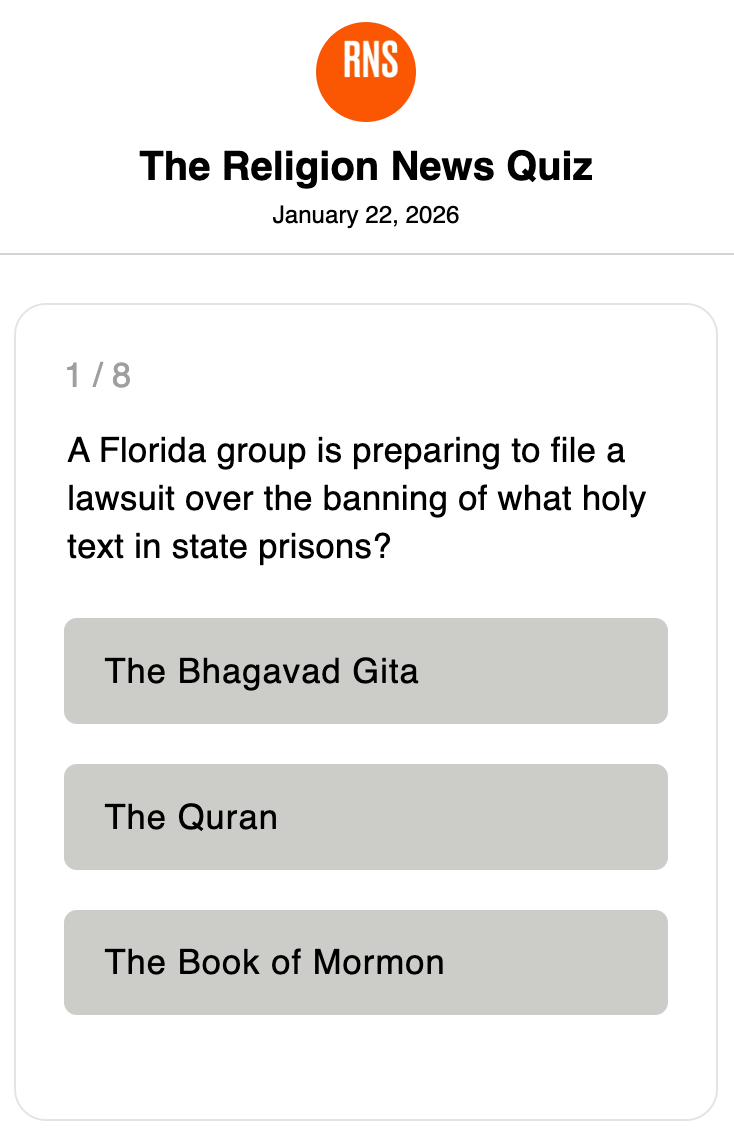The image size is (734, 1134).
Task: Click the words state prisons in the question
Action: [x=270, y=547]
